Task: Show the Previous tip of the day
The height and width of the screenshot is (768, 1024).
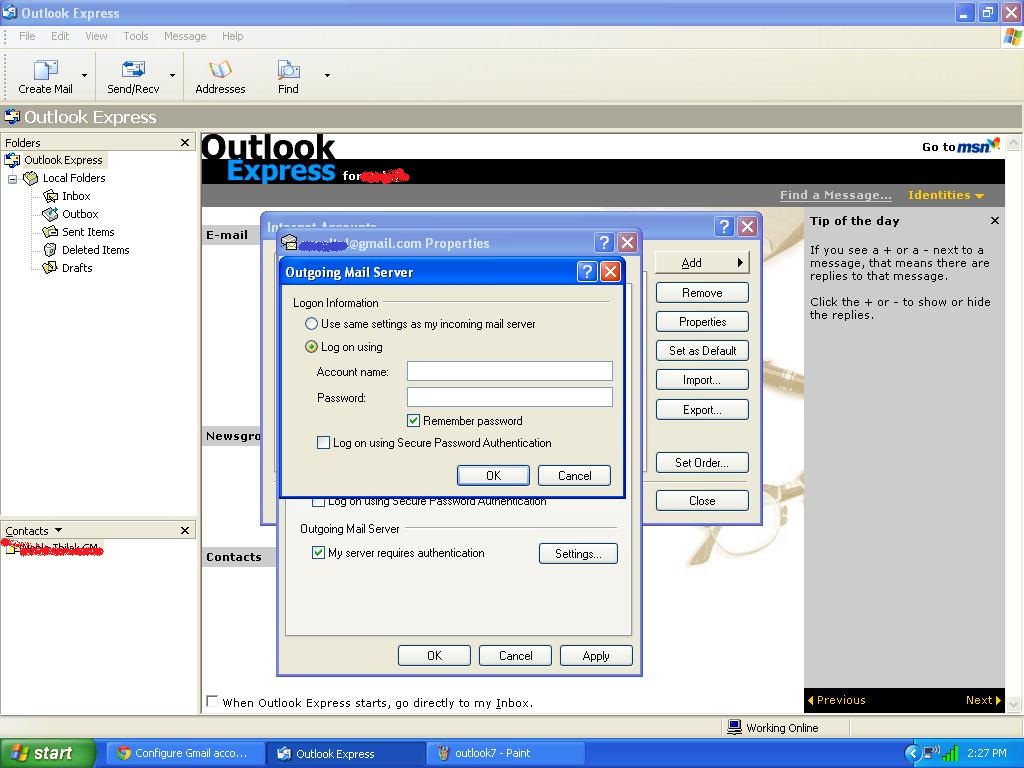Action: coord(837,700)
